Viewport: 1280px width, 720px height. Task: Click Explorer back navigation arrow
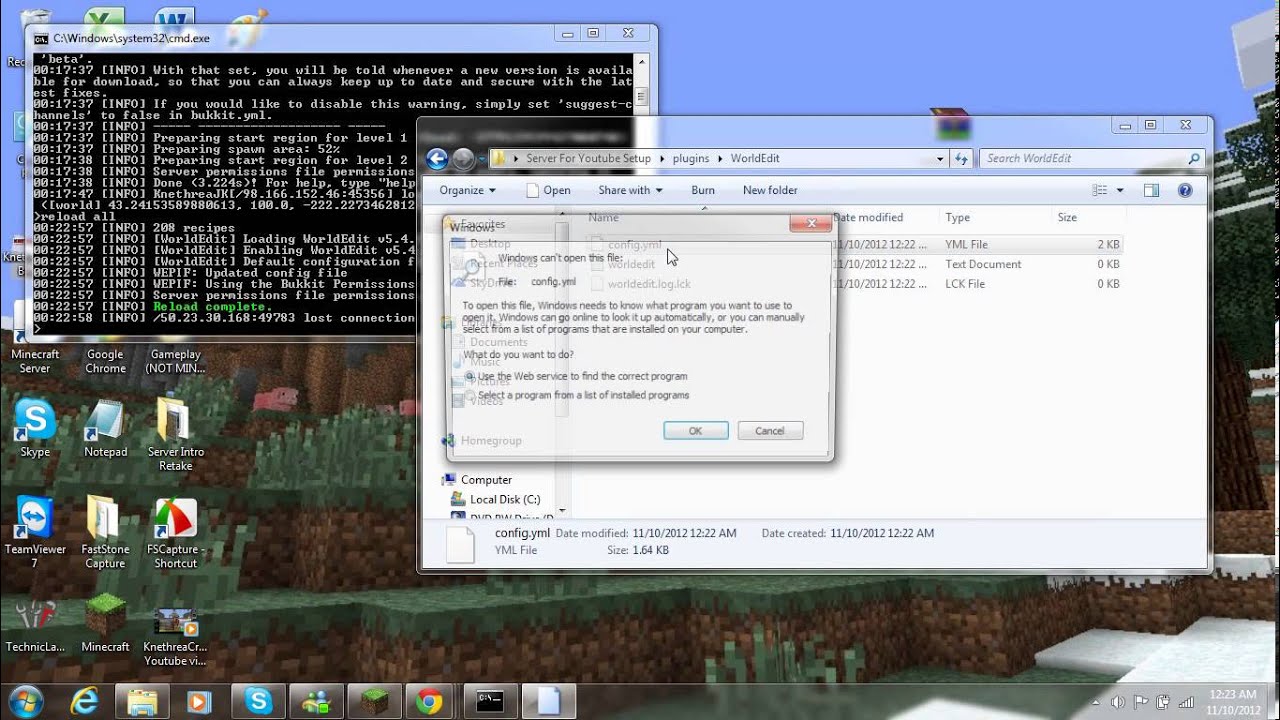point(437,159)
